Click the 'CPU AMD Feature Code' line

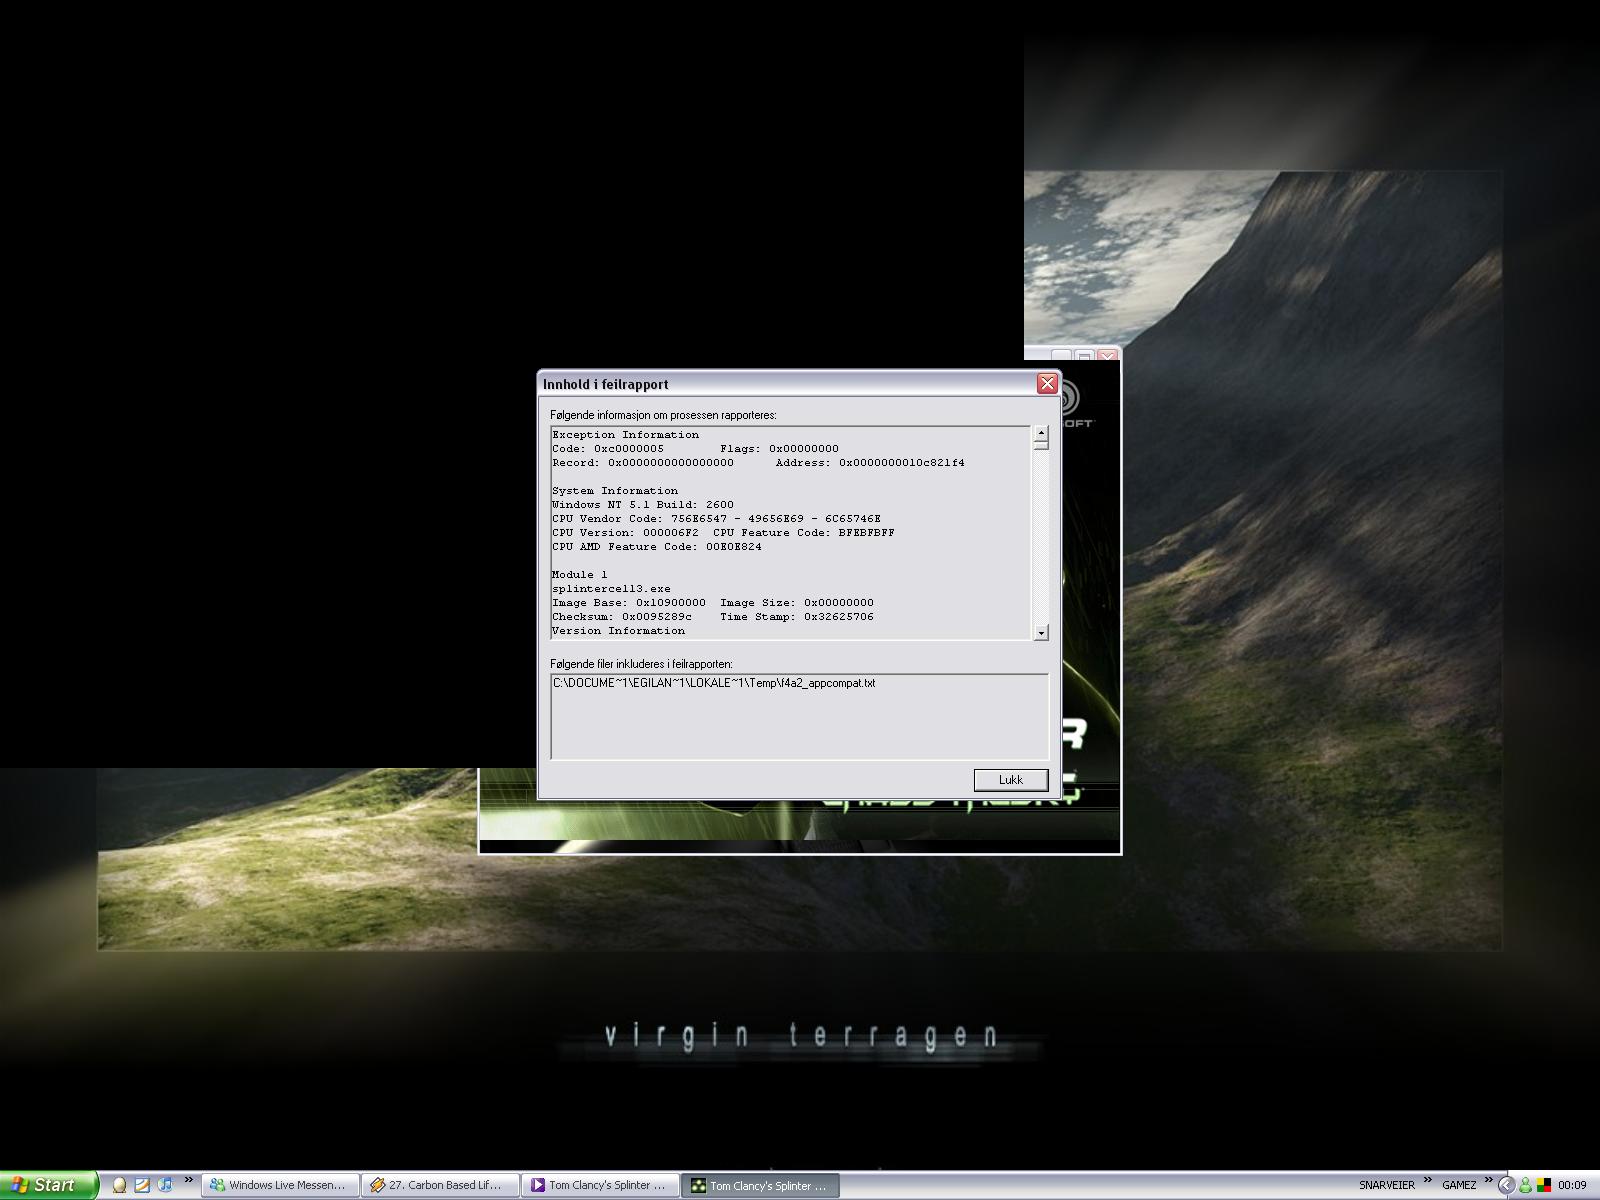656,547
